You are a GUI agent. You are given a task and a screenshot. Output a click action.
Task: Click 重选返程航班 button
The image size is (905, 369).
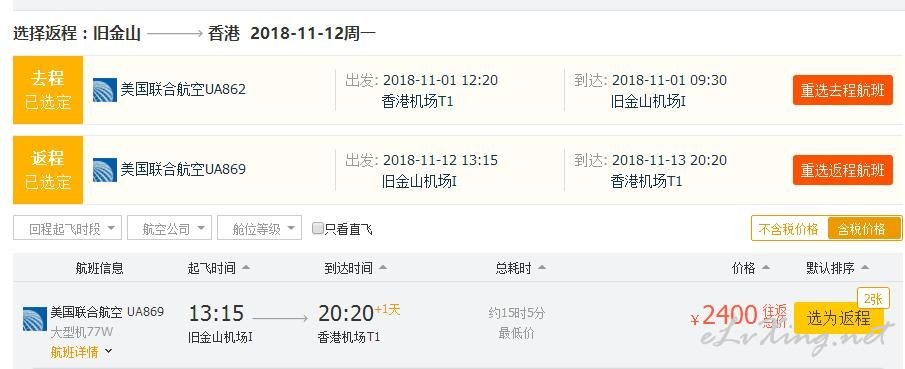click(843, 170)
